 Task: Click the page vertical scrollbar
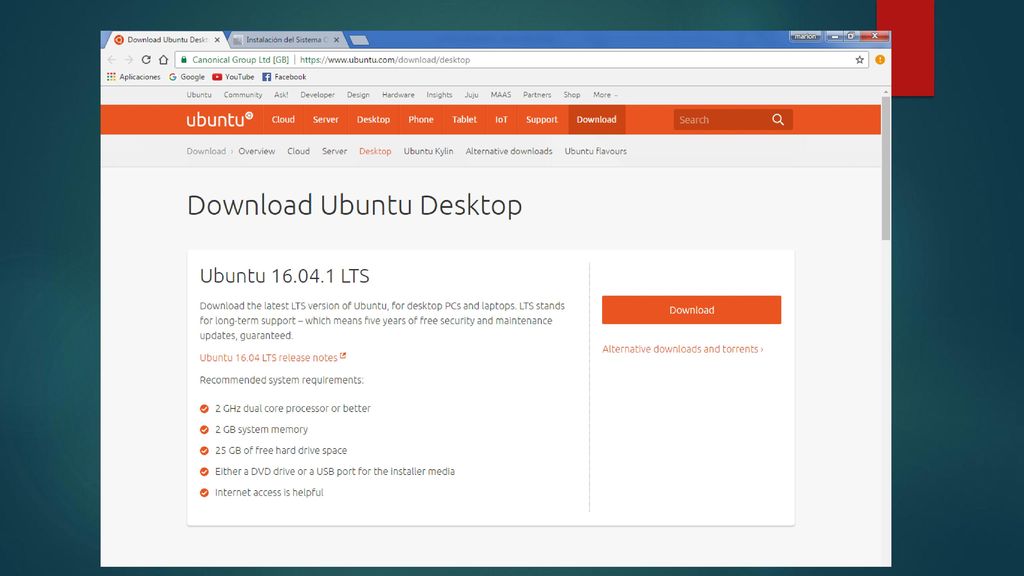pos(886,170)
